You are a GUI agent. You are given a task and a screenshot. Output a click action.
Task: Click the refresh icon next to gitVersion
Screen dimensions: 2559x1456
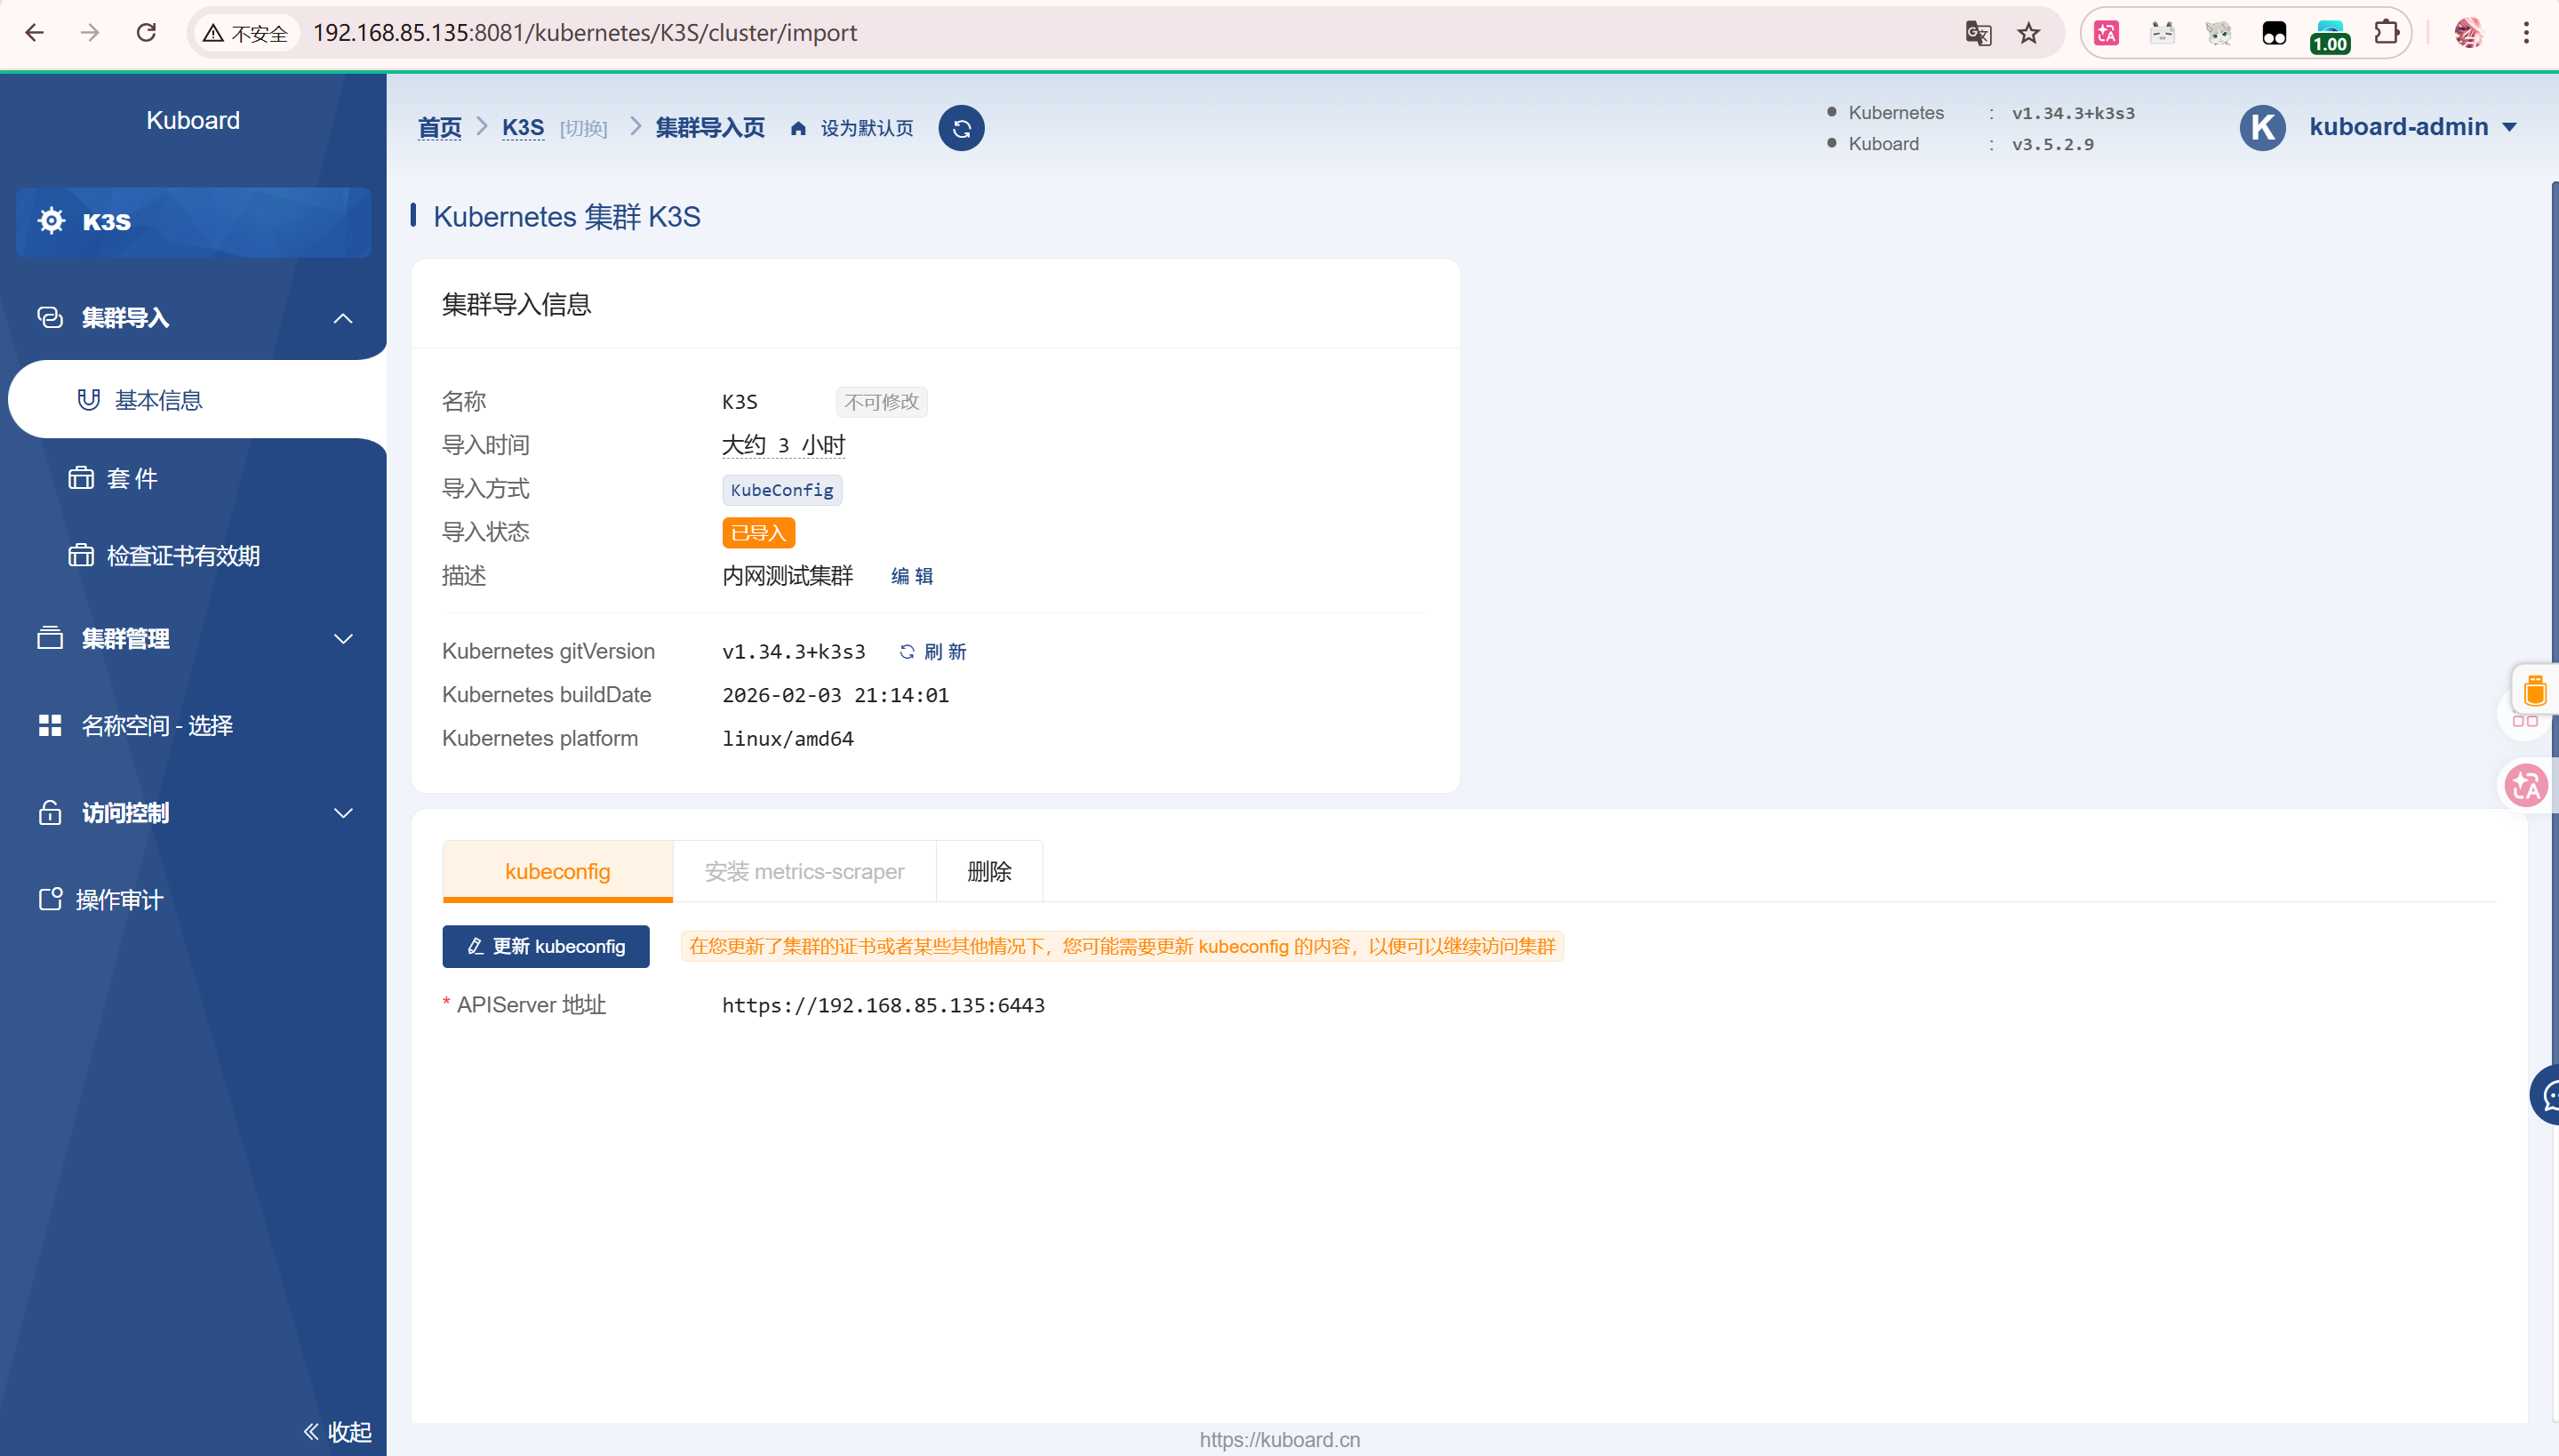point(906,652)
